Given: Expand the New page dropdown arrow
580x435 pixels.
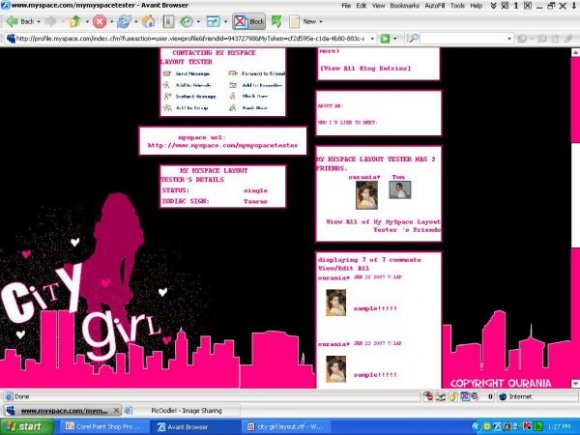Looking at the screenshot, I should (321, 22).
